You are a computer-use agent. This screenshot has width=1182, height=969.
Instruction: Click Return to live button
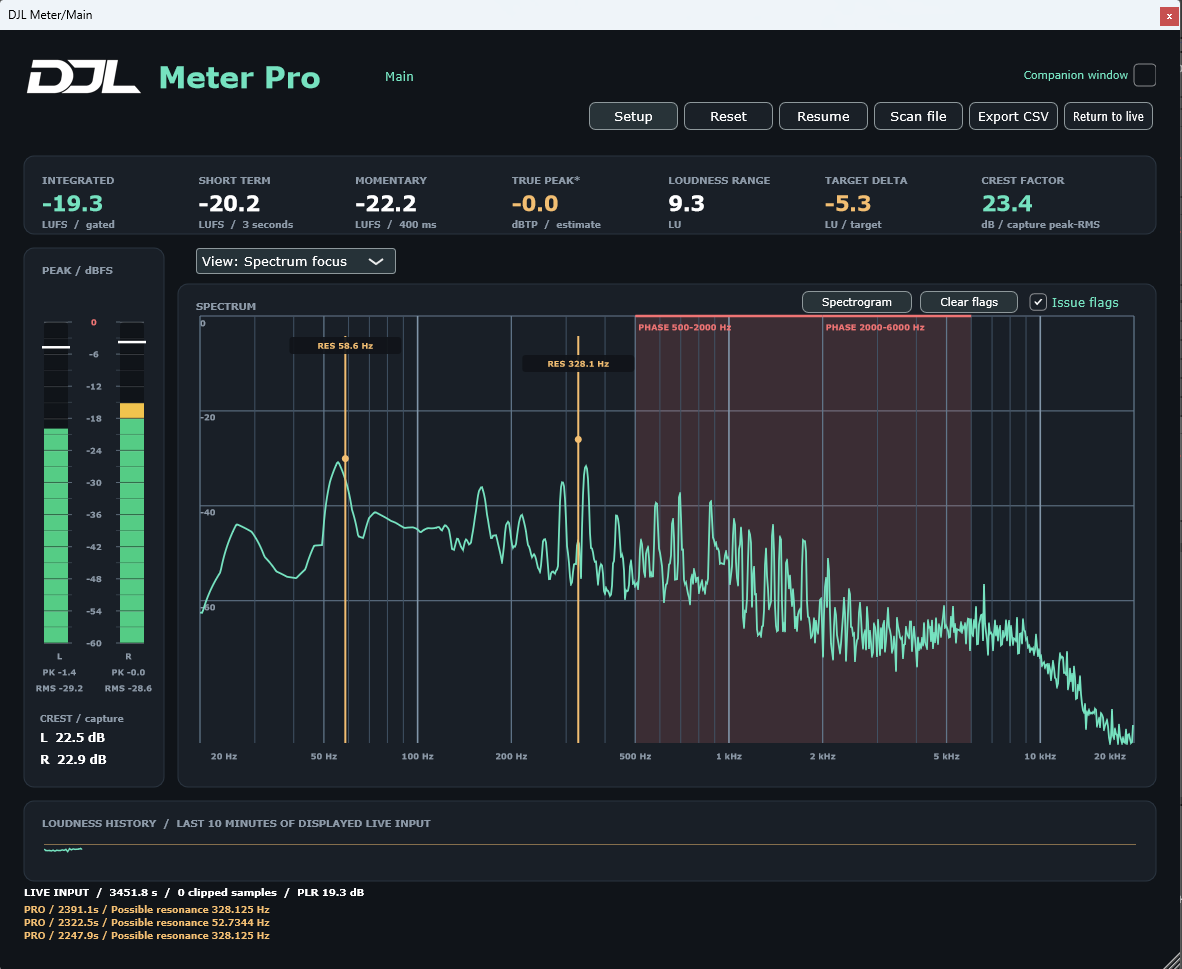pos(1108,116)
